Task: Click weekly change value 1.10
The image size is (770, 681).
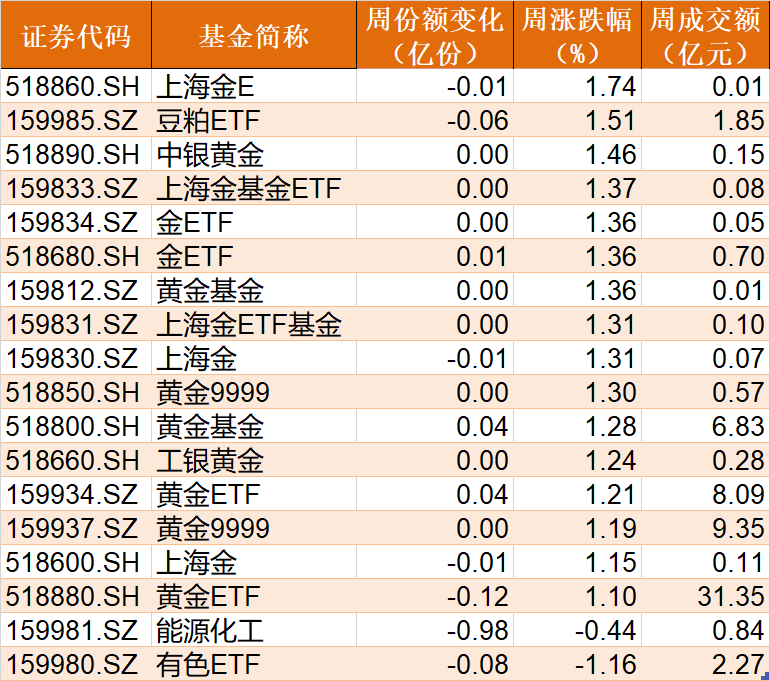Action: [x=611, y=596]
